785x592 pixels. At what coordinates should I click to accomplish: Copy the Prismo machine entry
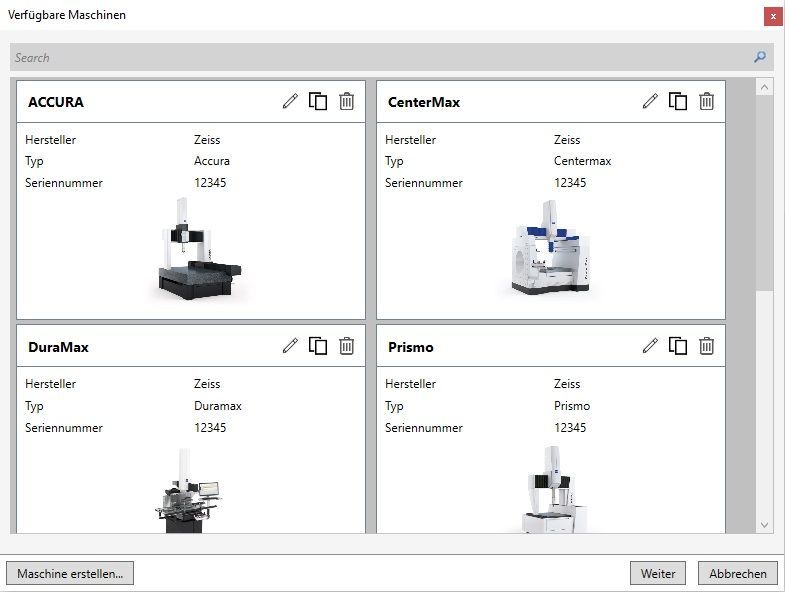pyautogui.click(x=678, y=346)
